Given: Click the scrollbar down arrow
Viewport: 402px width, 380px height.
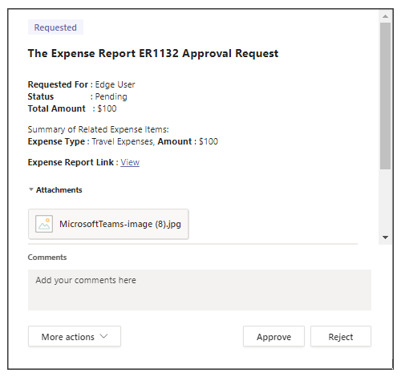Looking at the screenshot, I should click(385, 237).
